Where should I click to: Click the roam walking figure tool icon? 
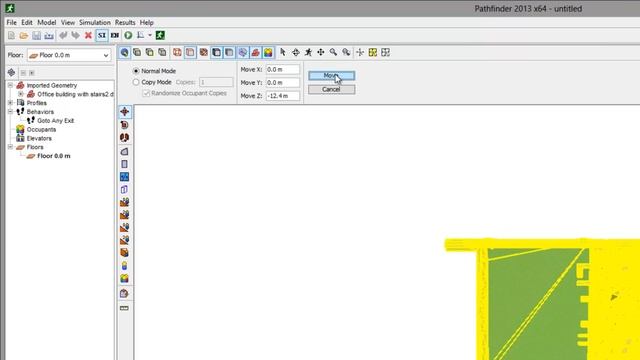[x=308, y=52]
